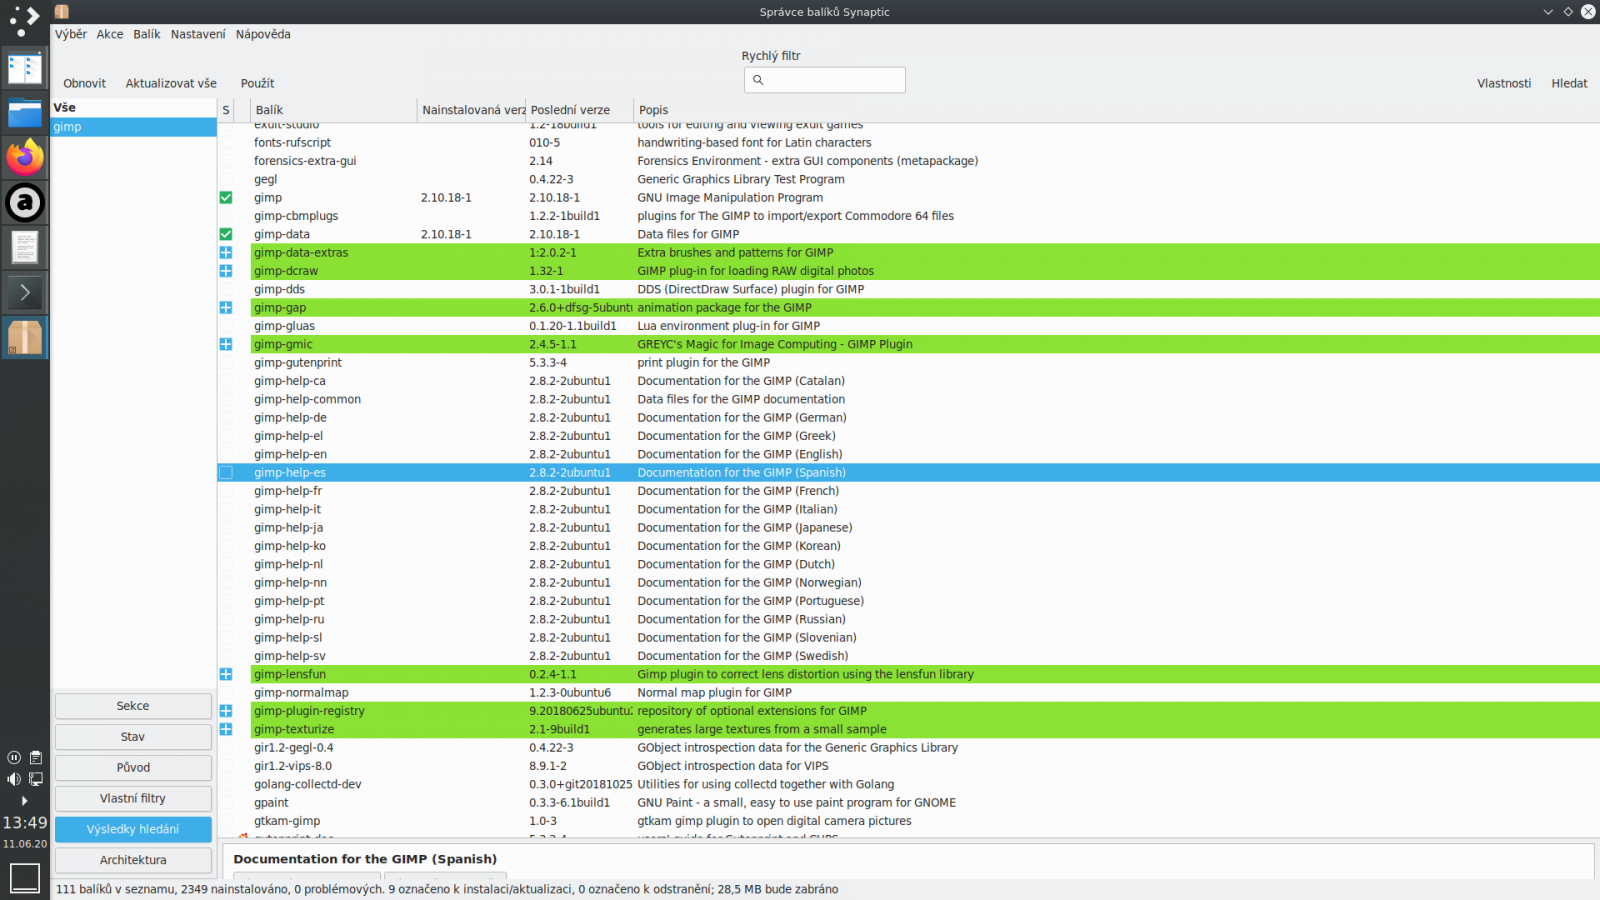Open the clipboard icon near the clock
The height and width of the screenshot is (900, 1600).
36,757
